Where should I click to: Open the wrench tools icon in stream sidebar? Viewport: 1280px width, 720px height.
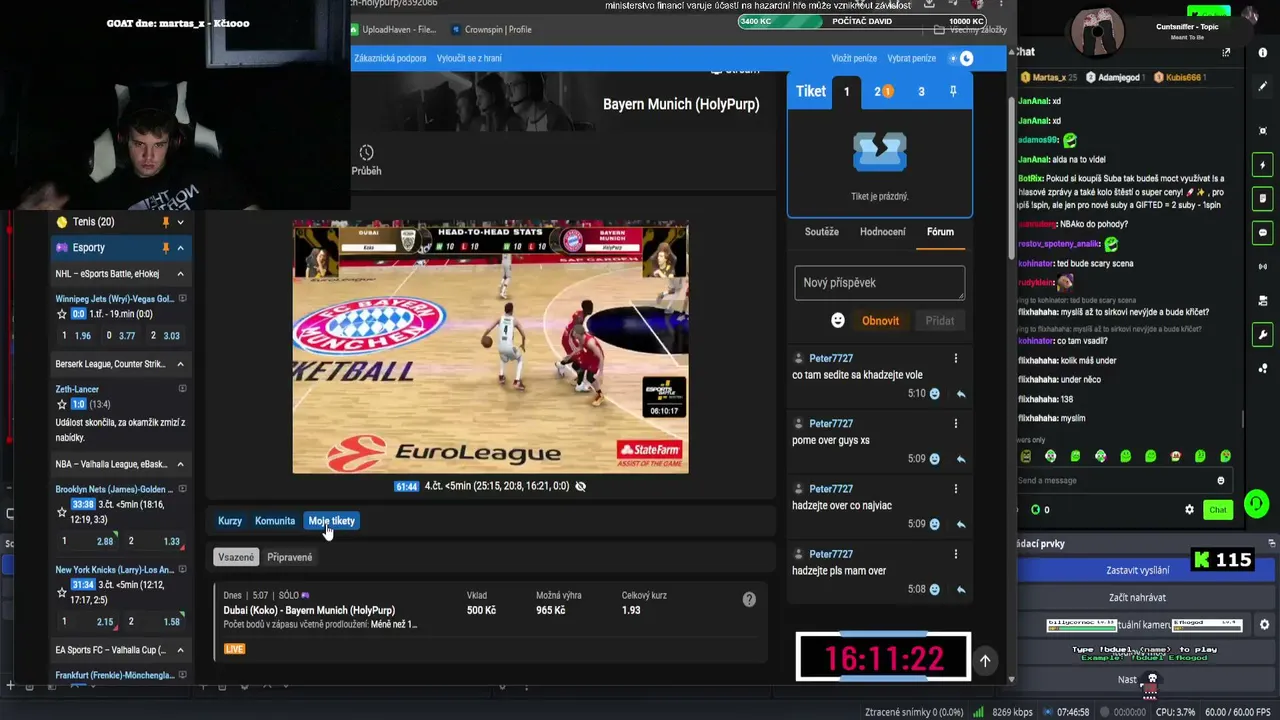tap(1264, 335)
